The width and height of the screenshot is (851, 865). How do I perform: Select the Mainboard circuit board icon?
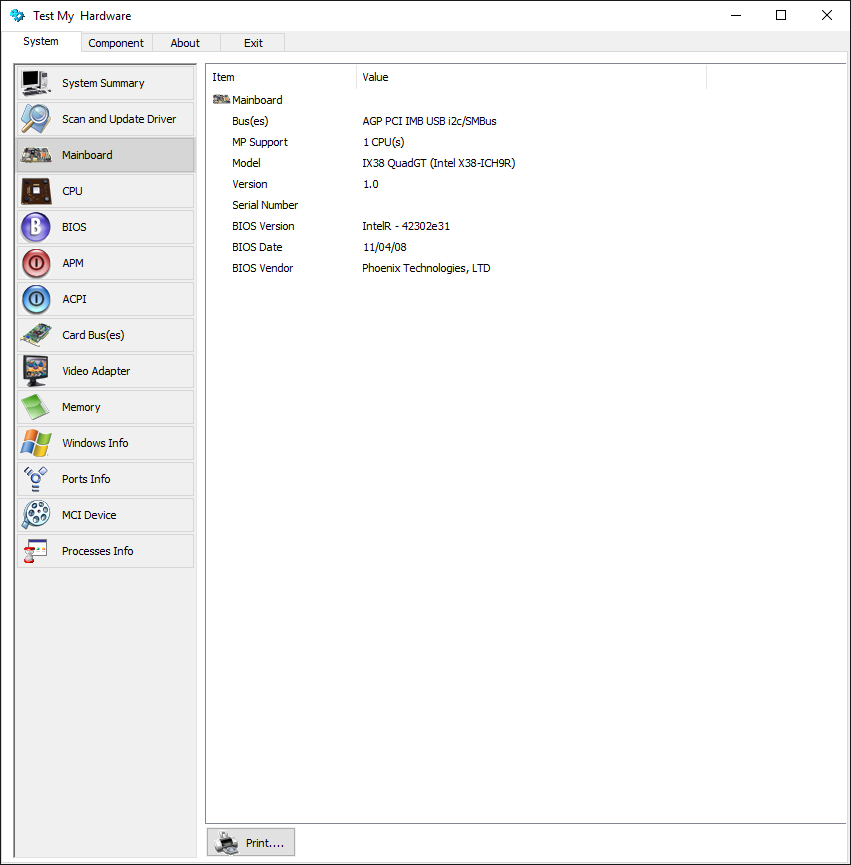(x=36, y=155)
